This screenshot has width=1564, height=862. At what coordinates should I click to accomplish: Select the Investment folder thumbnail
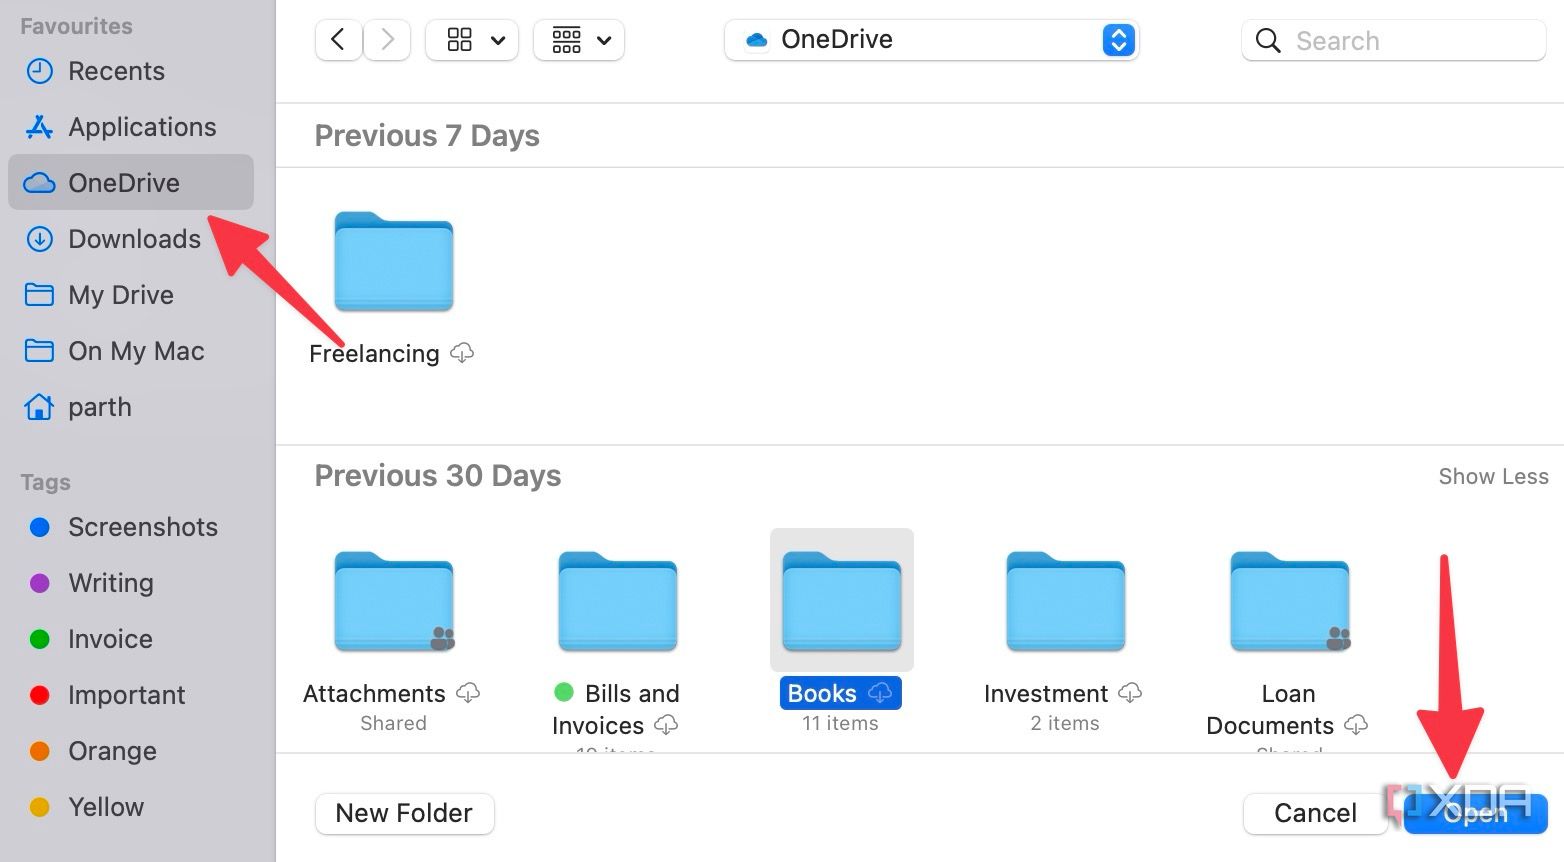click(1064, 600)
